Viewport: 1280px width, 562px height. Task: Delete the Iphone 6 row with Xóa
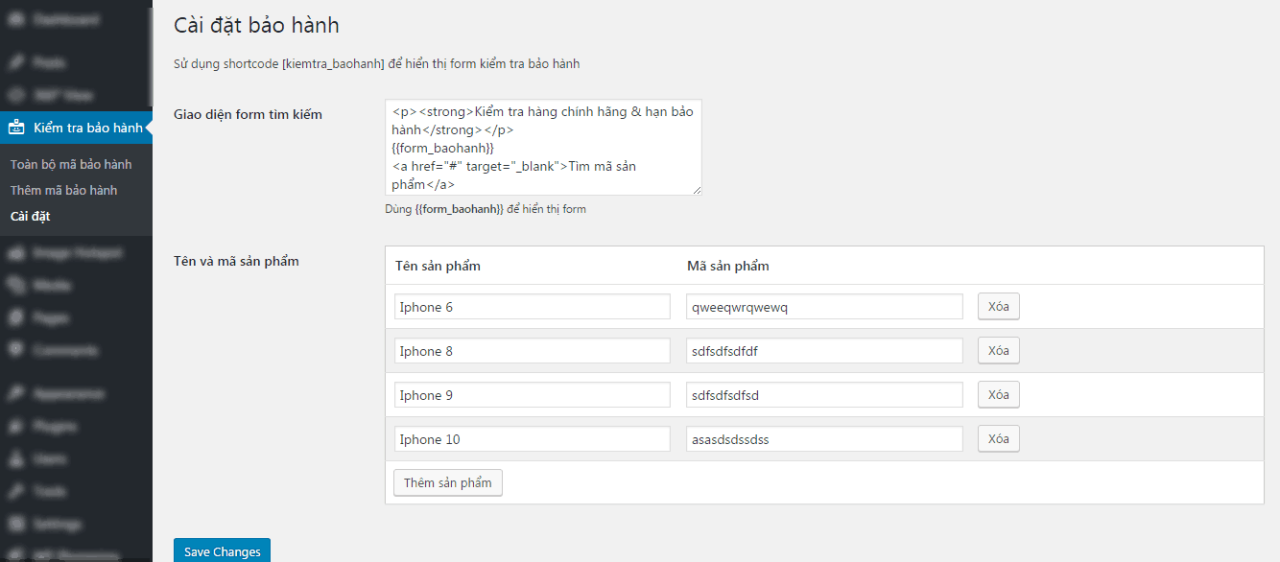click(x=998, y=307)
